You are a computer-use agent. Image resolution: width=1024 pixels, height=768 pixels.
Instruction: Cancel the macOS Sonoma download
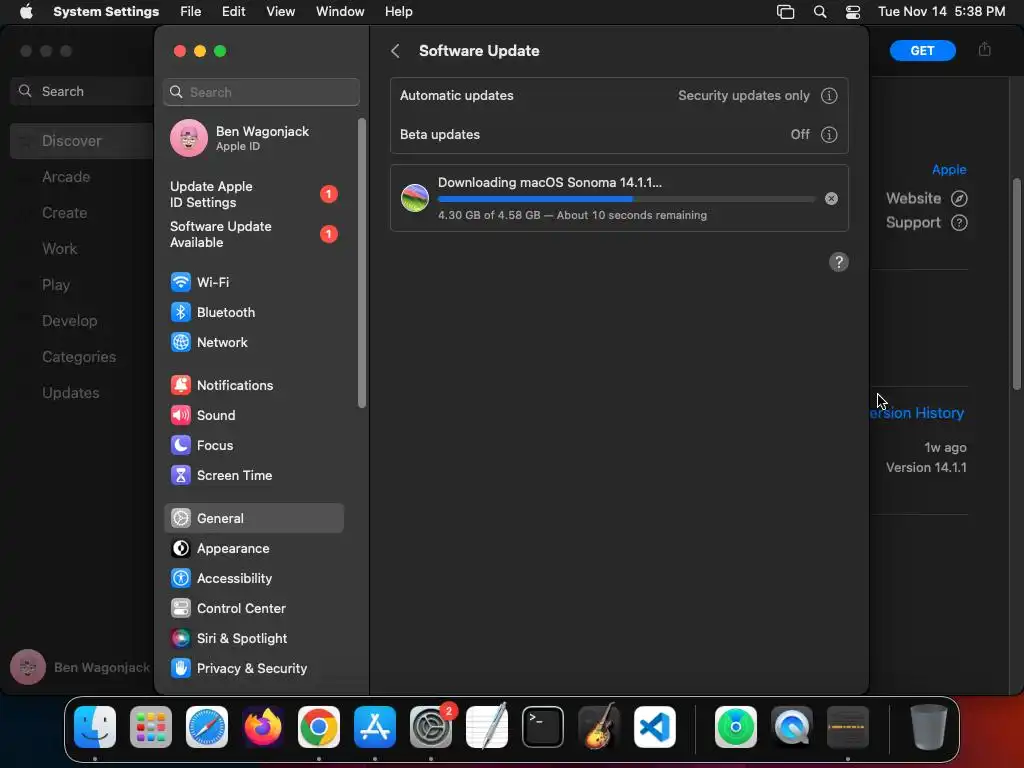click(831, 199)
